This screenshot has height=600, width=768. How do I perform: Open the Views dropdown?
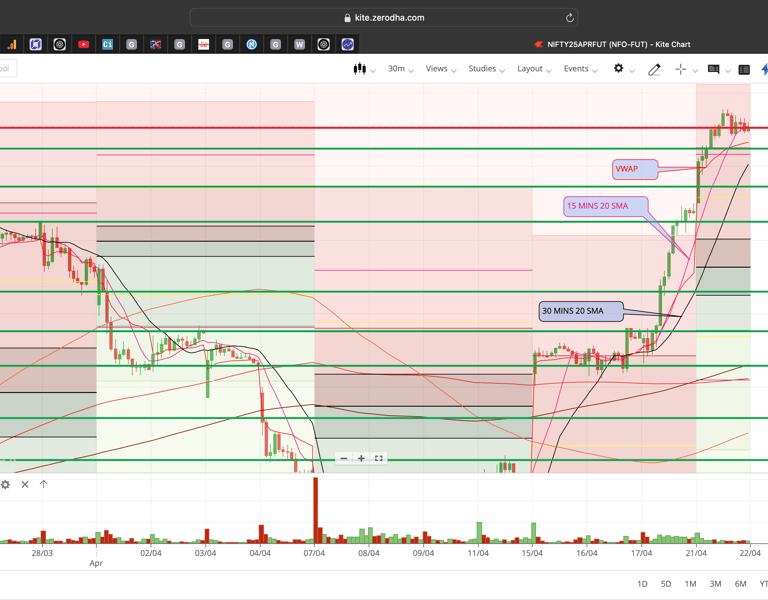point(441,69)
